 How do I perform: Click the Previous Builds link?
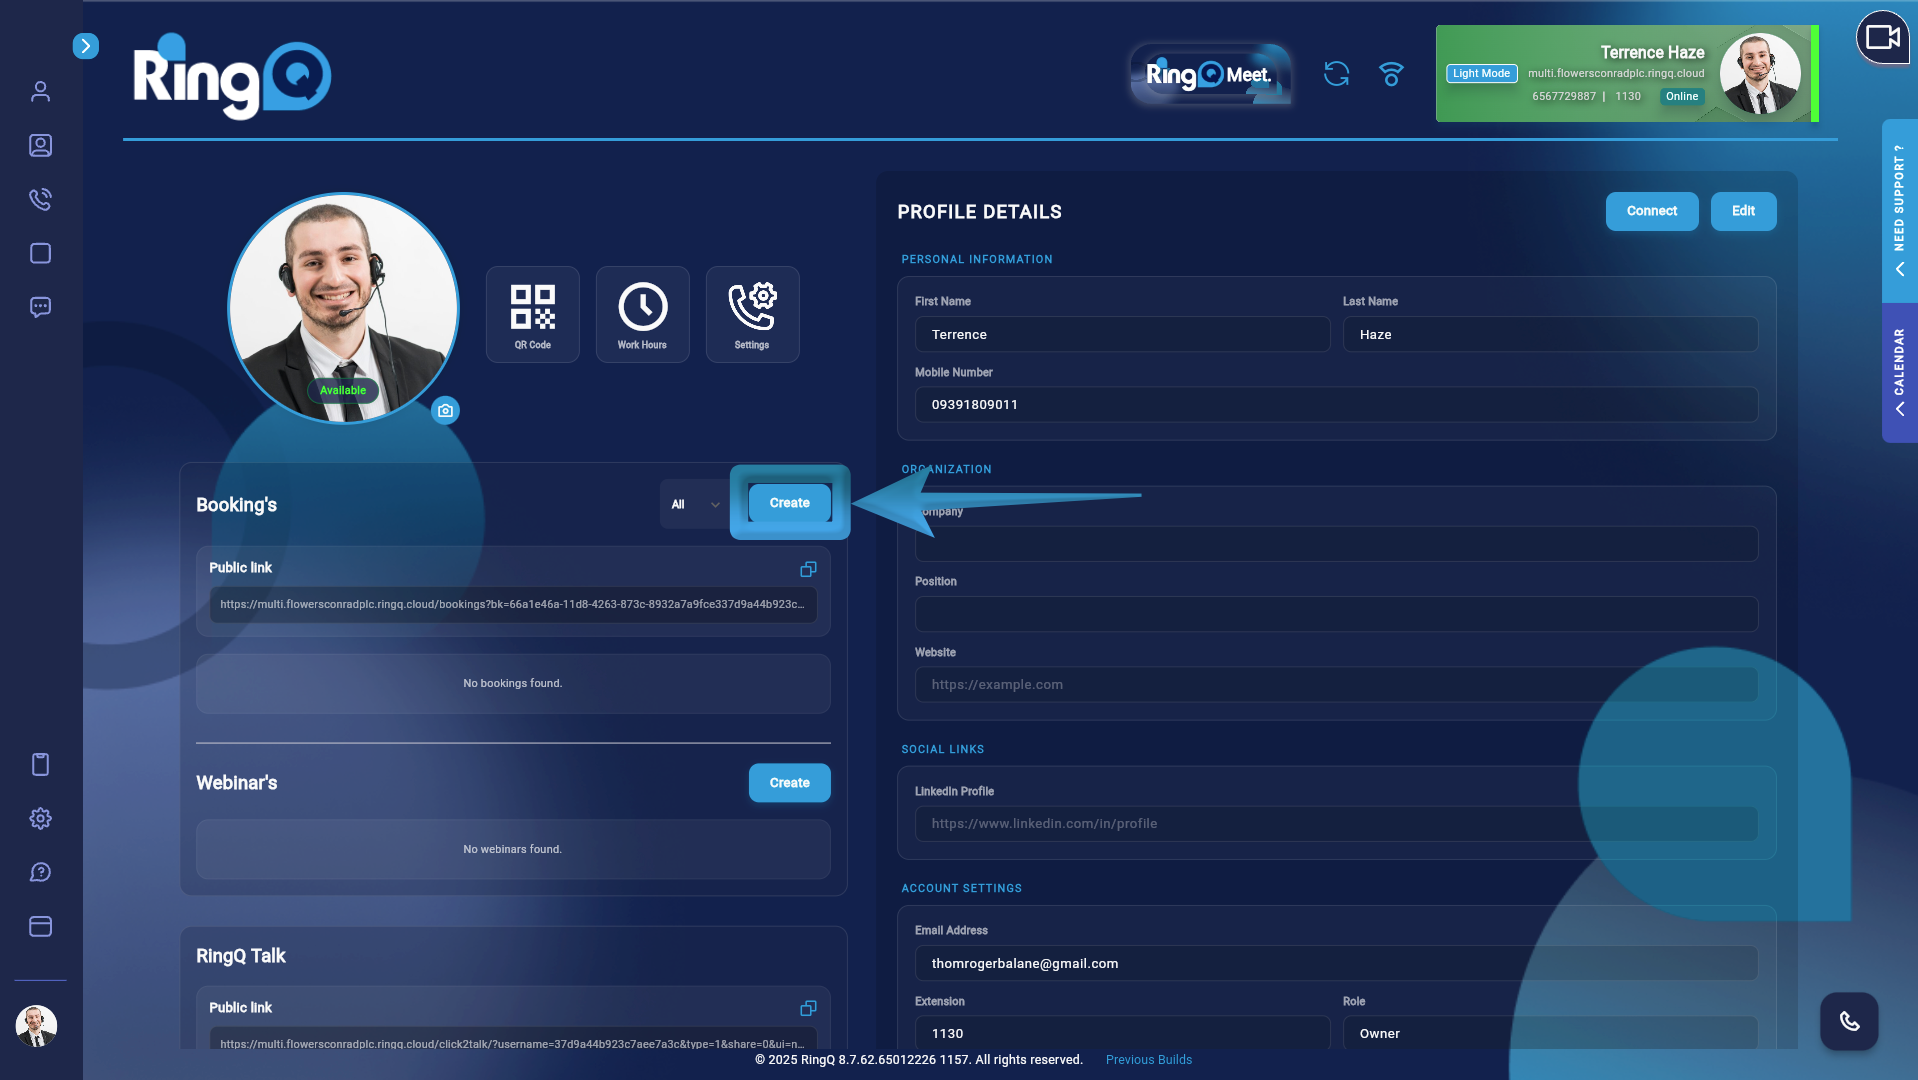(x=1148, y=1060)
